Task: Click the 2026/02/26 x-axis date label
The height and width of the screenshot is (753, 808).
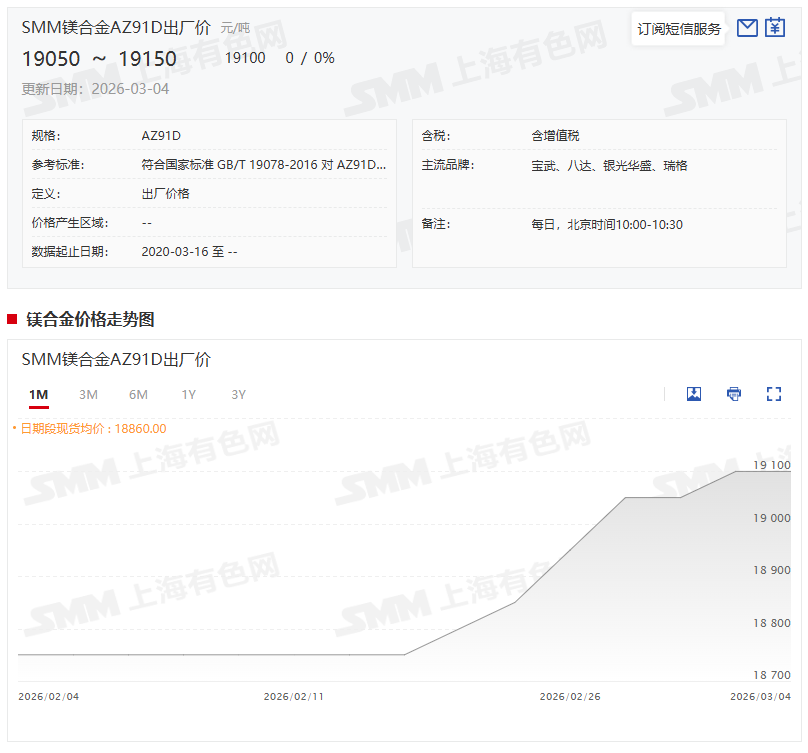Action: pyautogui.click(x=570, y=696)
